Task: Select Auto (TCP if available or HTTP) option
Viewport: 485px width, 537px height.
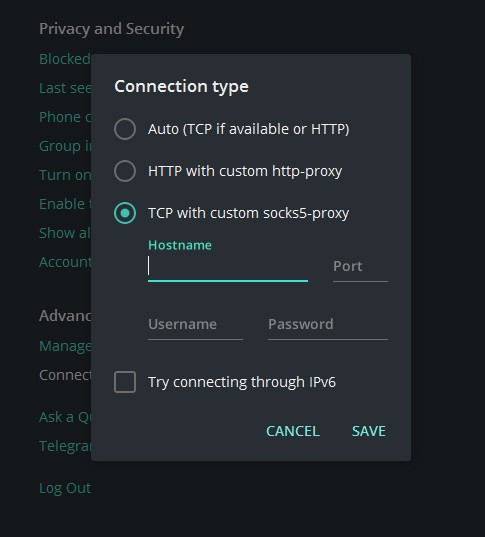Action: (125, 129)
